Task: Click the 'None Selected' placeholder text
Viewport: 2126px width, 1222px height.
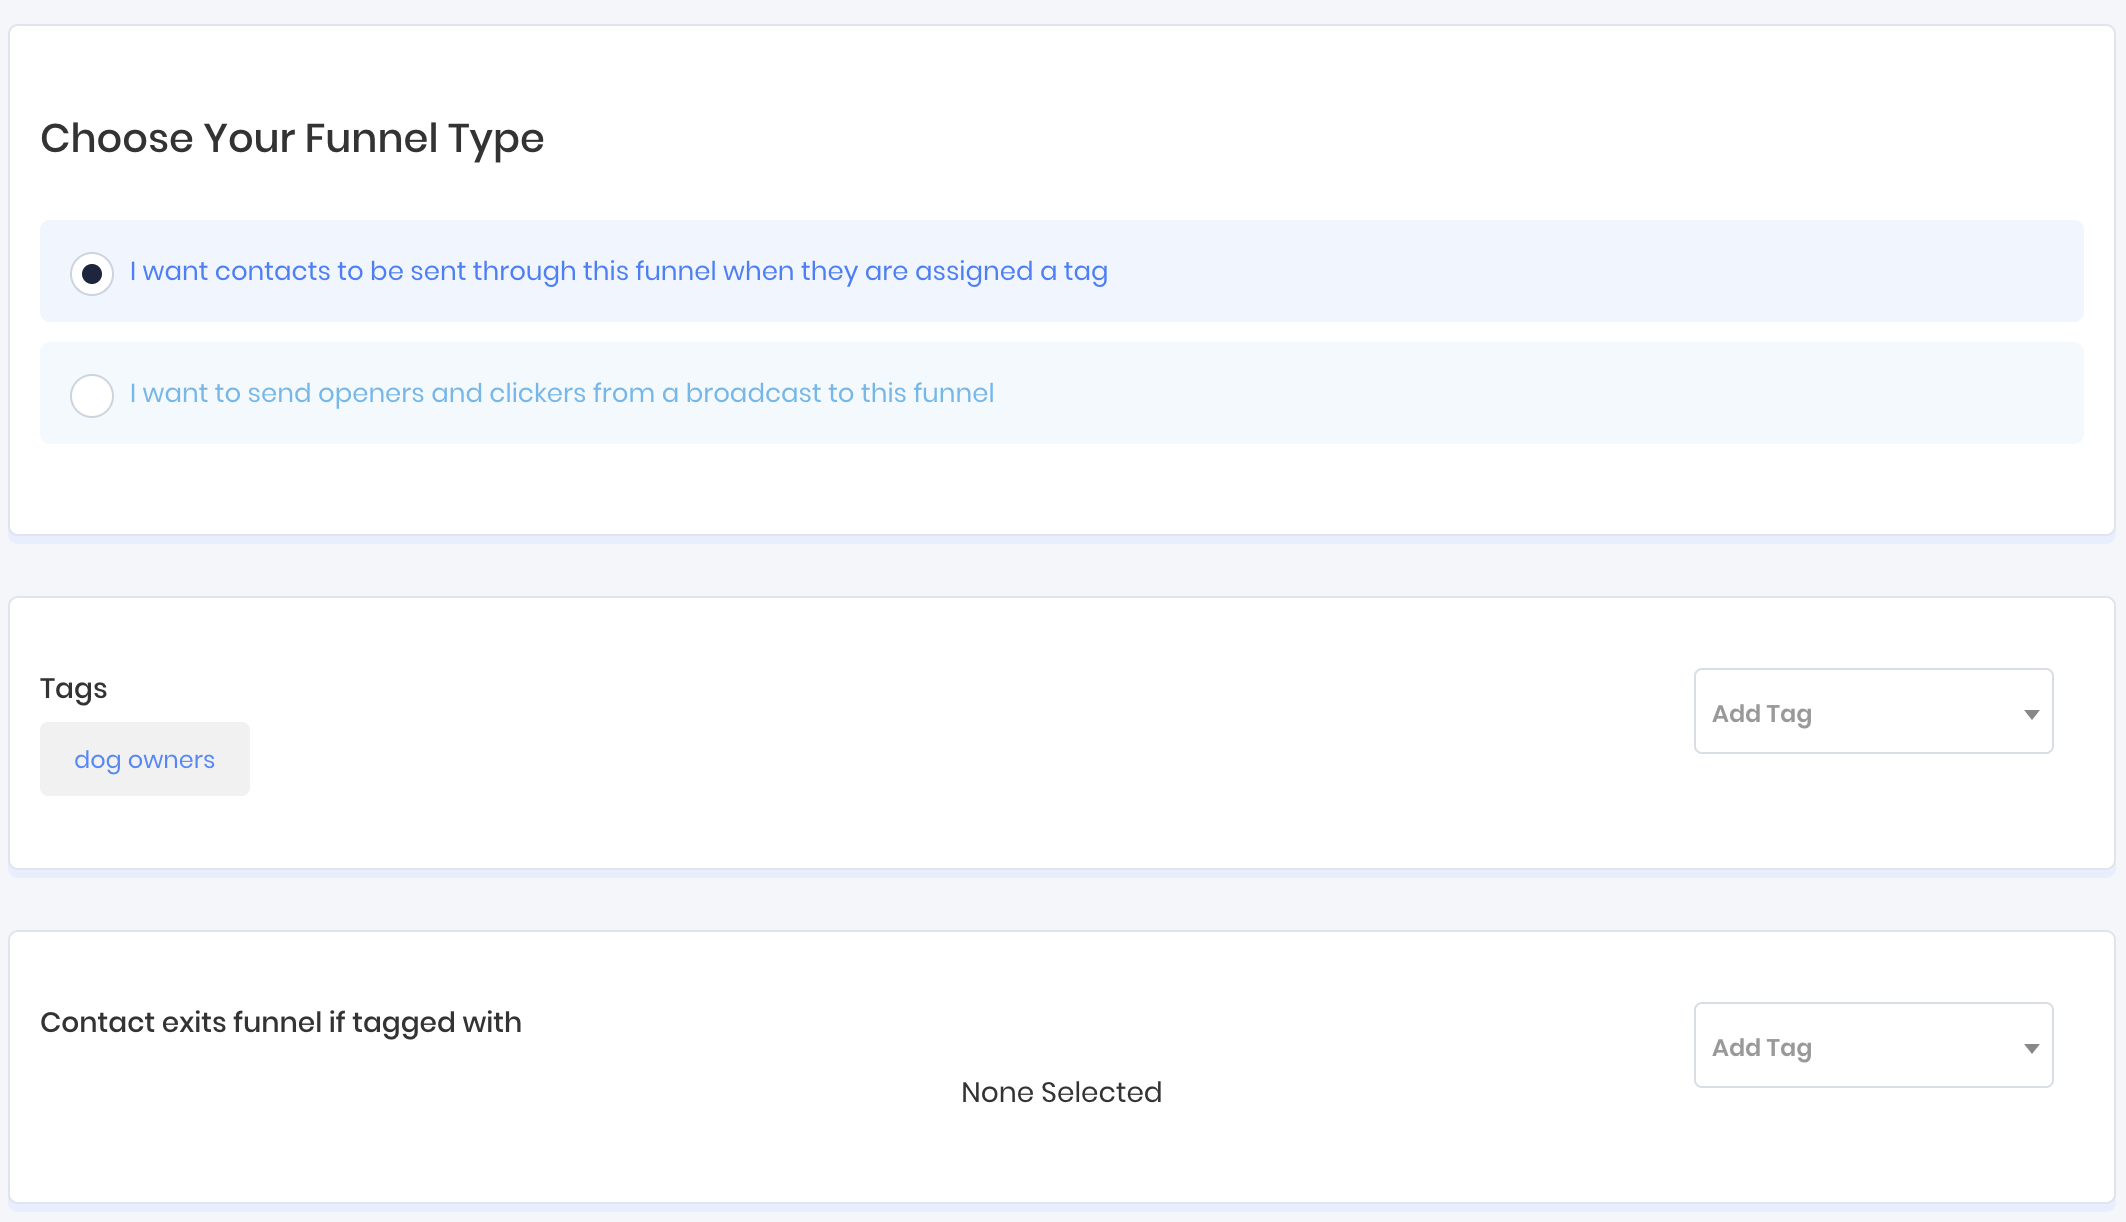Action: coord(1061,1092)
